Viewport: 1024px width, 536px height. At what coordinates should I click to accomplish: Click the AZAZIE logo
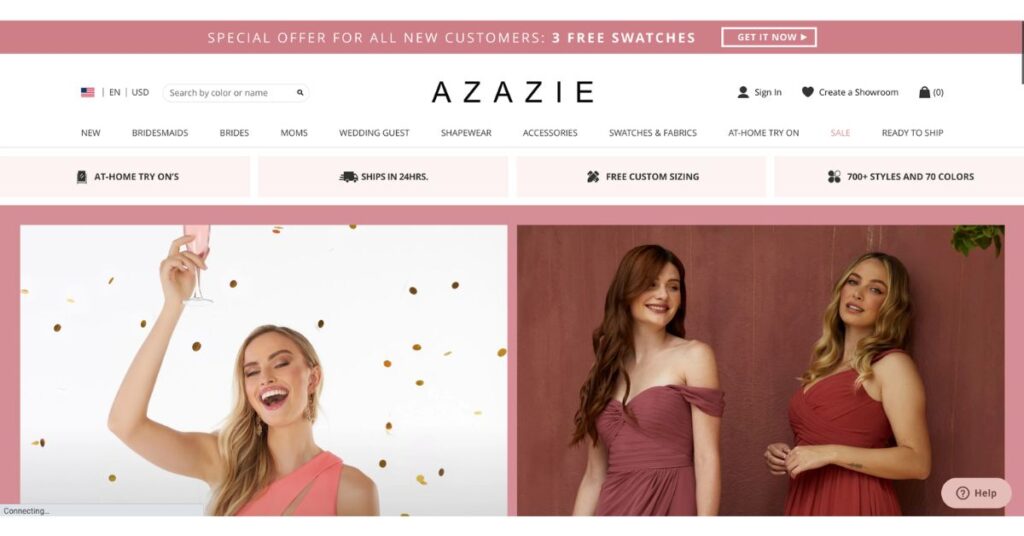(x=513, y=92)
